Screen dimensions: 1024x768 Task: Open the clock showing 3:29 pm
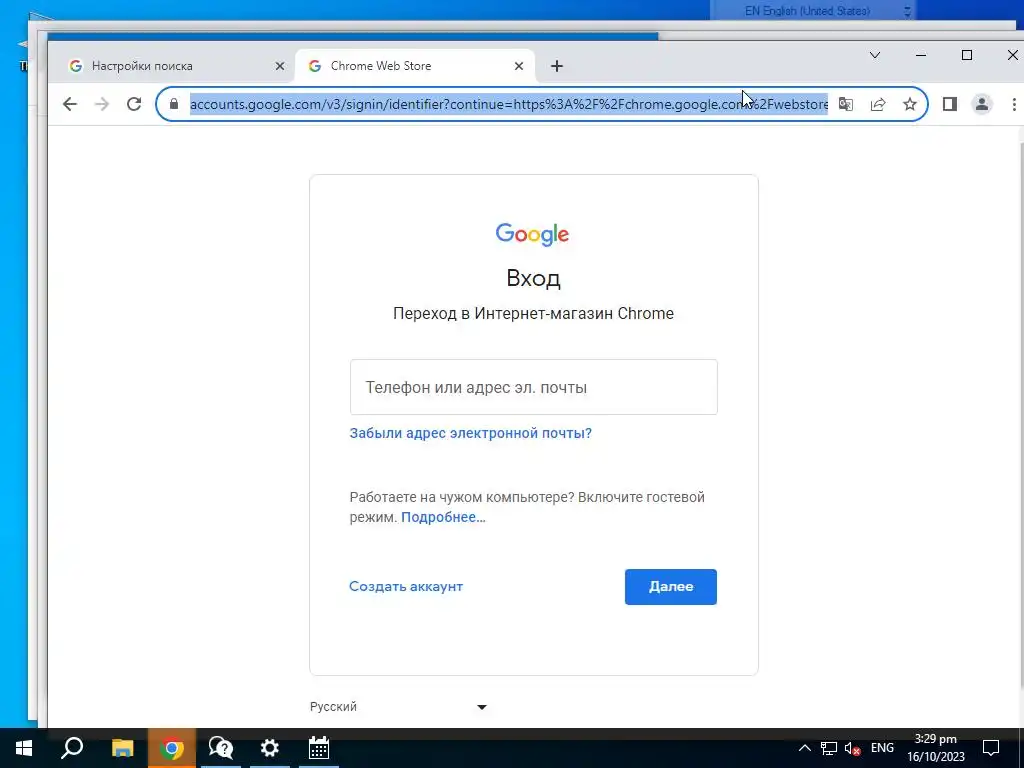[x=936, y=748]
